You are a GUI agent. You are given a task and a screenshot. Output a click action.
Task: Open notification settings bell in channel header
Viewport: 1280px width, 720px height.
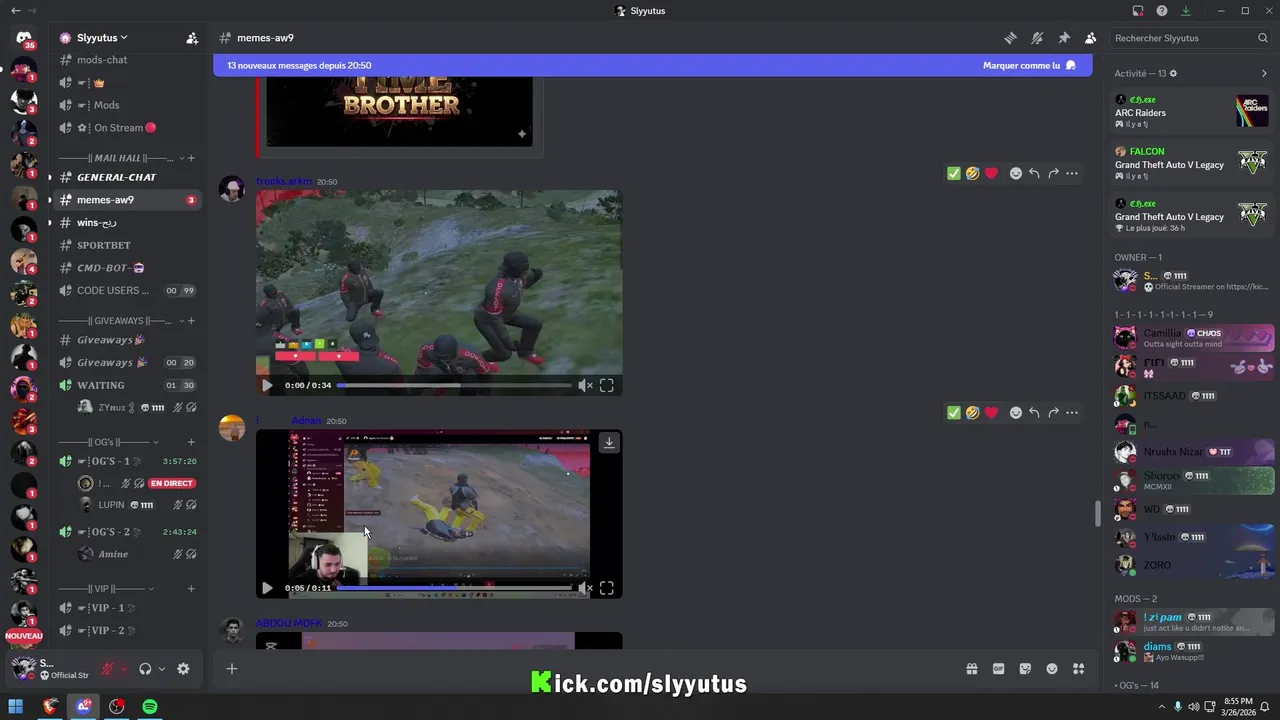point(1037,38)
